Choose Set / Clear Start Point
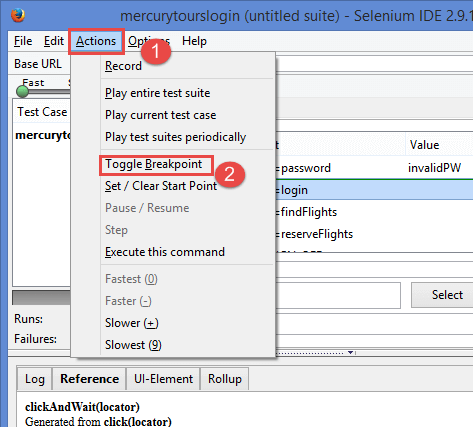 [161, 186]
